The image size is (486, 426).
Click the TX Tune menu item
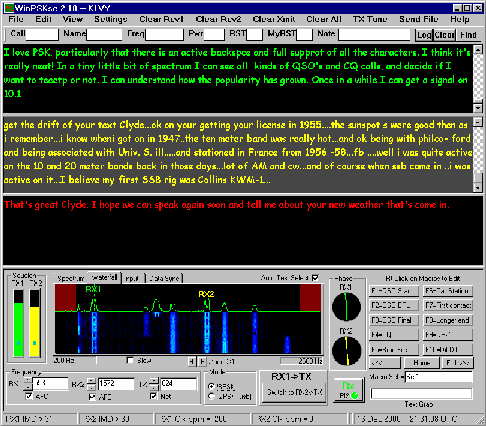coord(370,19)
